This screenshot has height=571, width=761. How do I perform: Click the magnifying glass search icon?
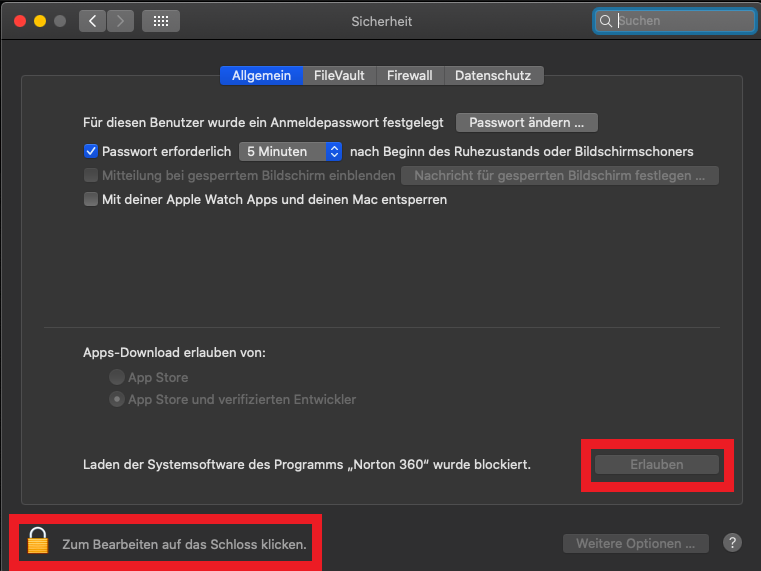pos(606,21)
